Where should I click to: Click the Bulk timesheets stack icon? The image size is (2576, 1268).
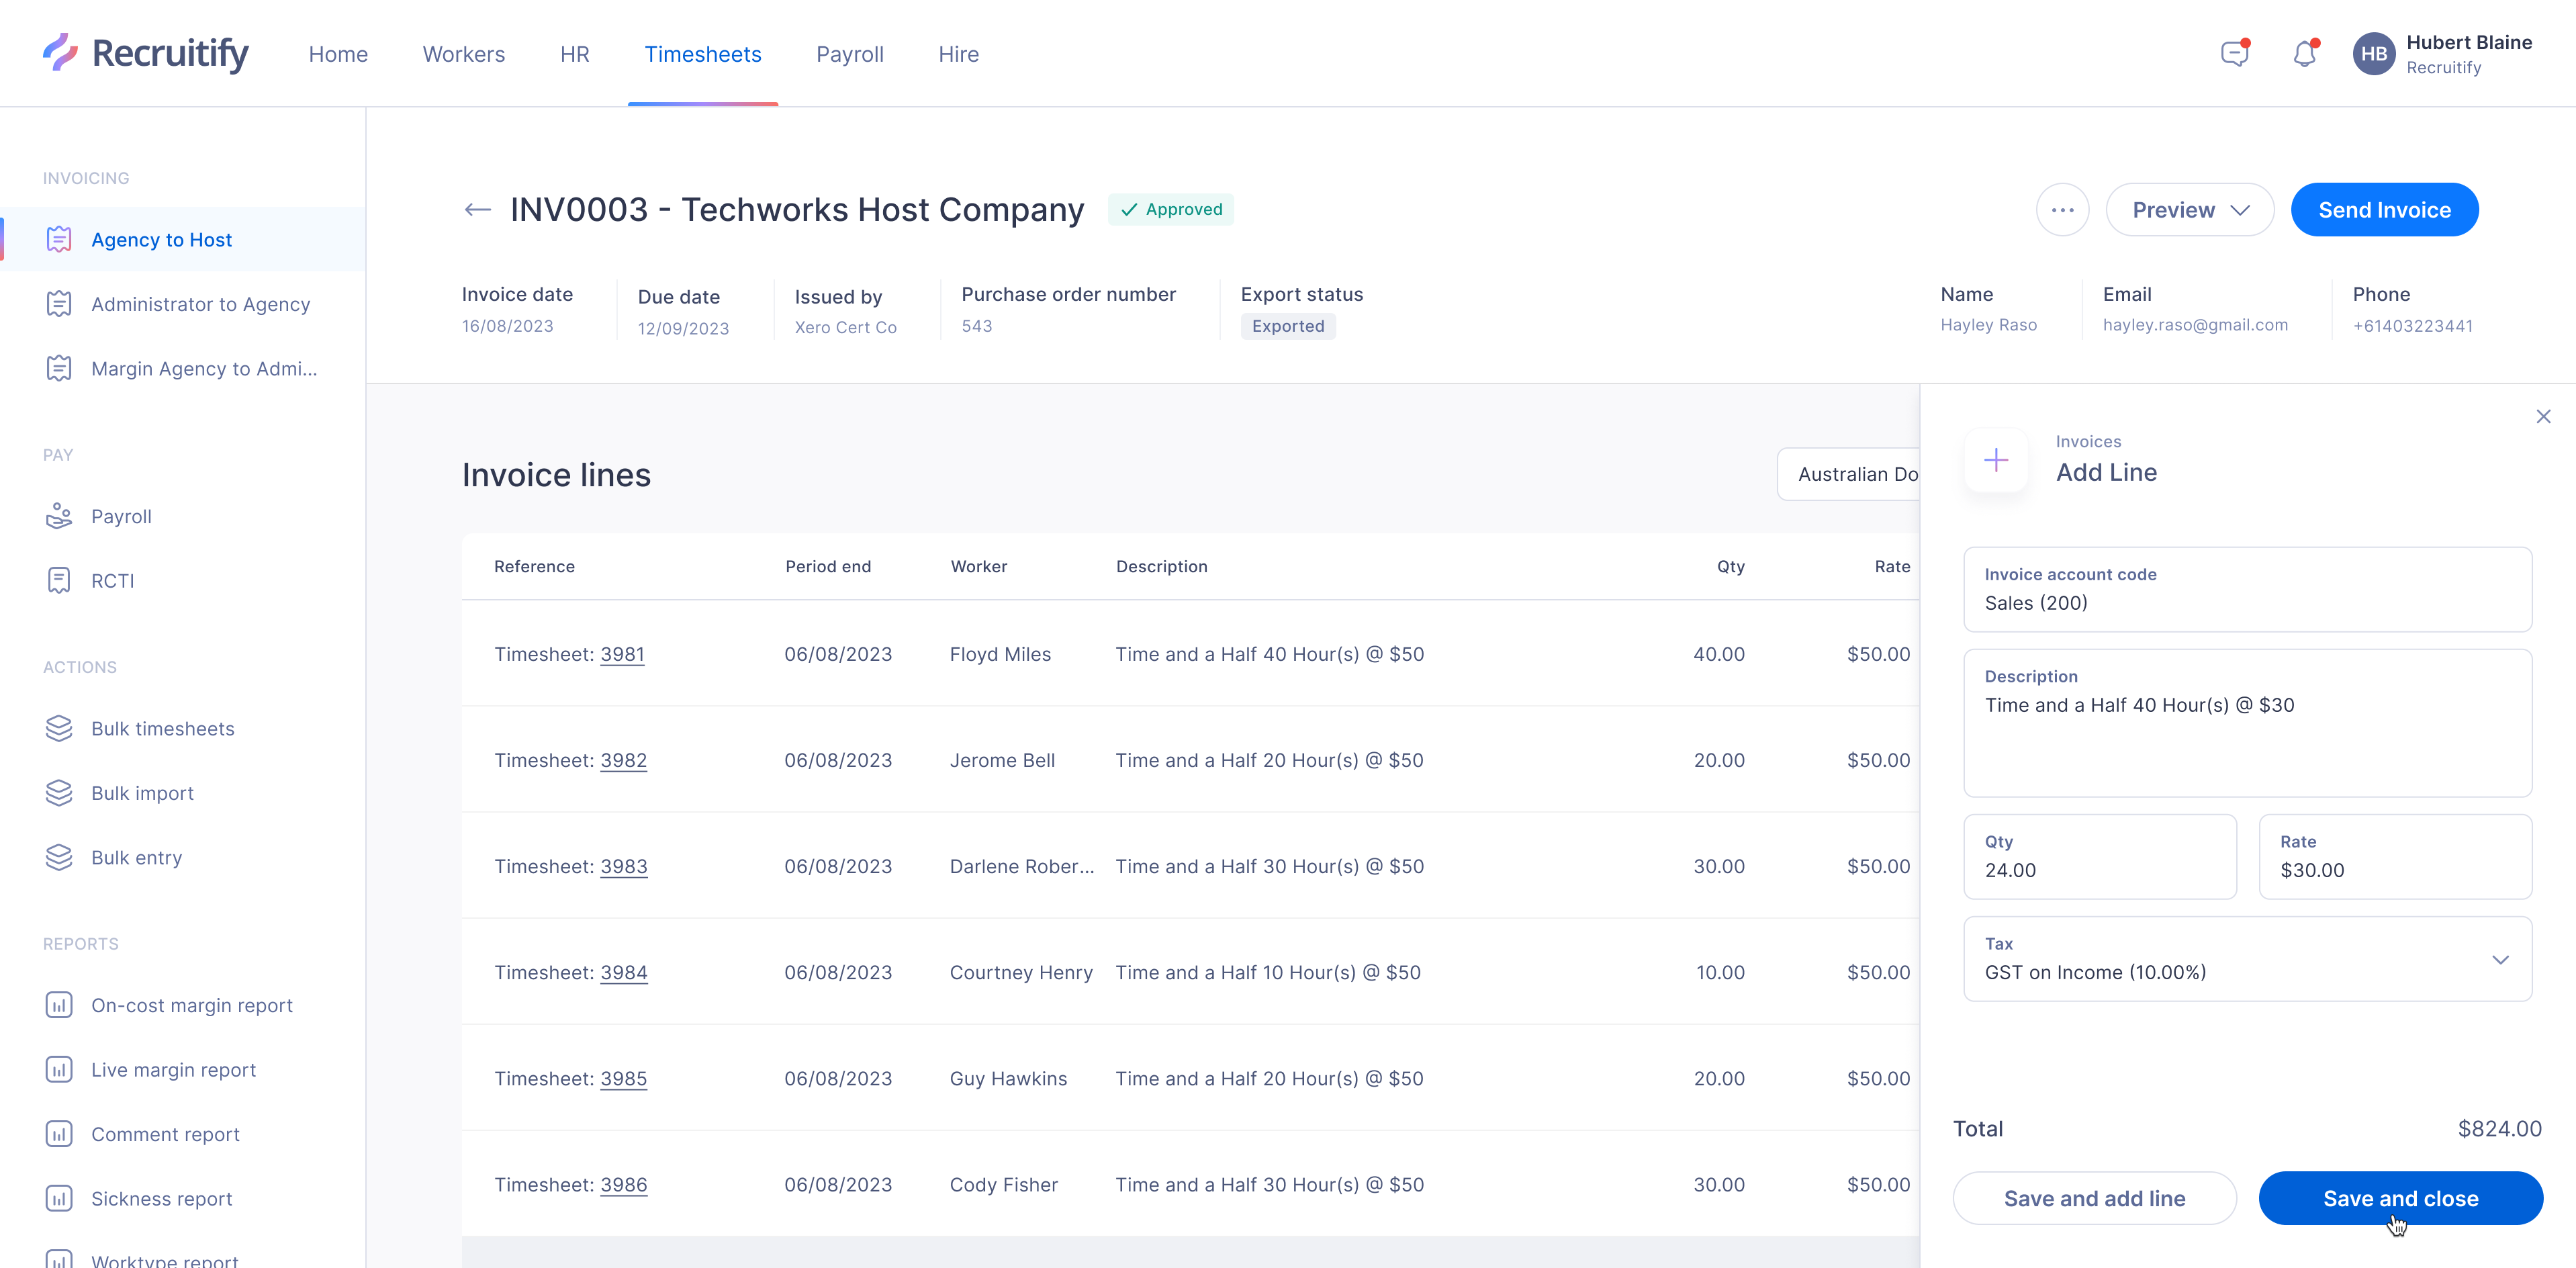[59, 728]
